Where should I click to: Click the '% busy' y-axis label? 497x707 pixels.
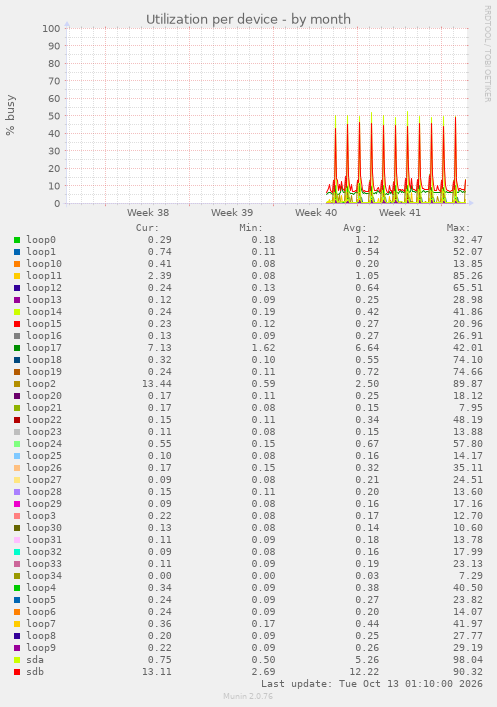(10, 115)
